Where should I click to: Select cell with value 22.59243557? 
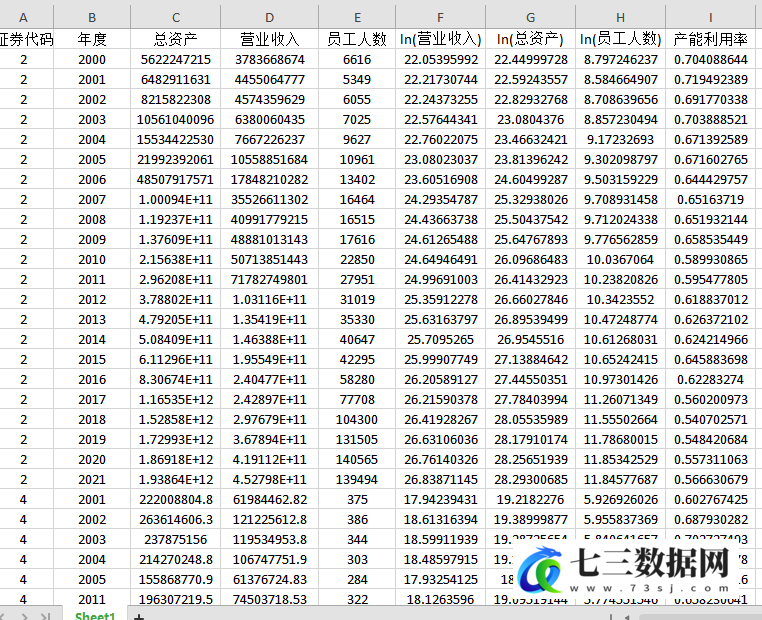click(531, 79)
